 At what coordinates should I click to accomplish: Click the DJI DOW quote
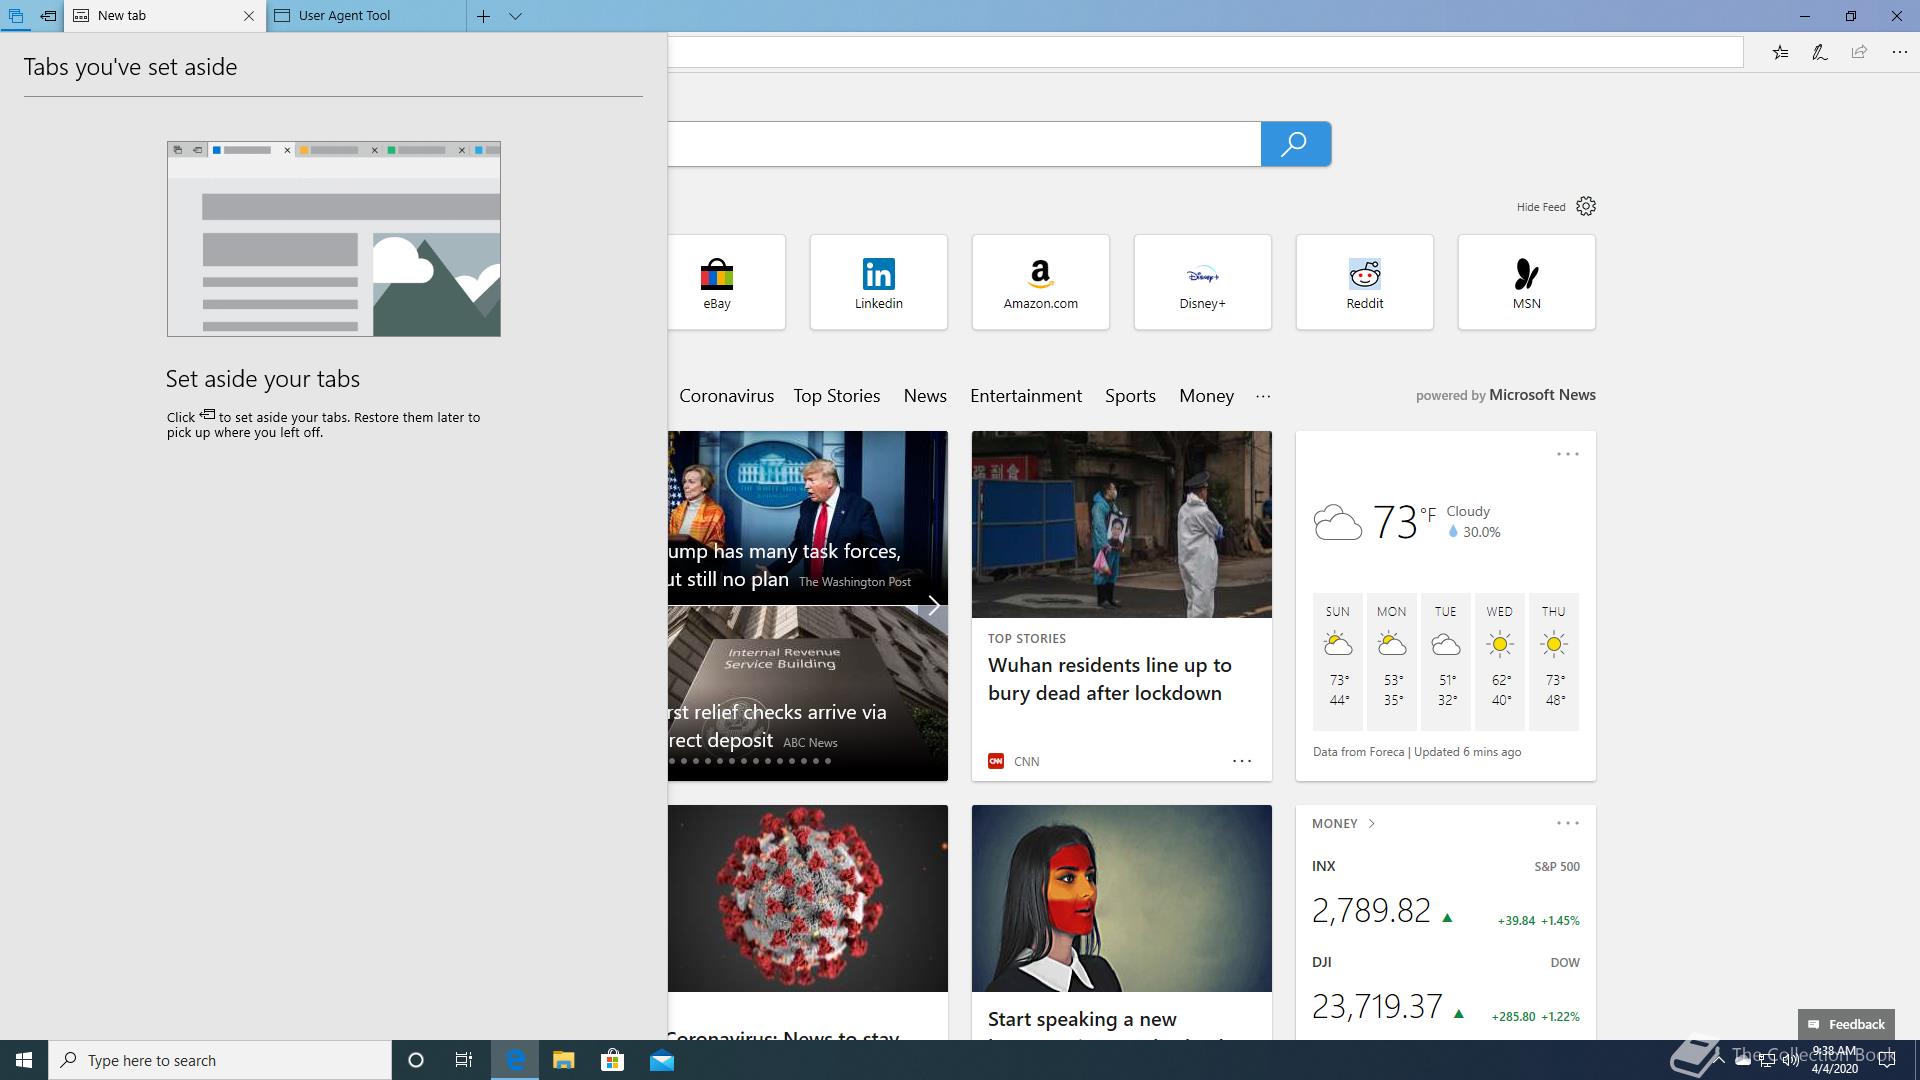(1446, 991)
